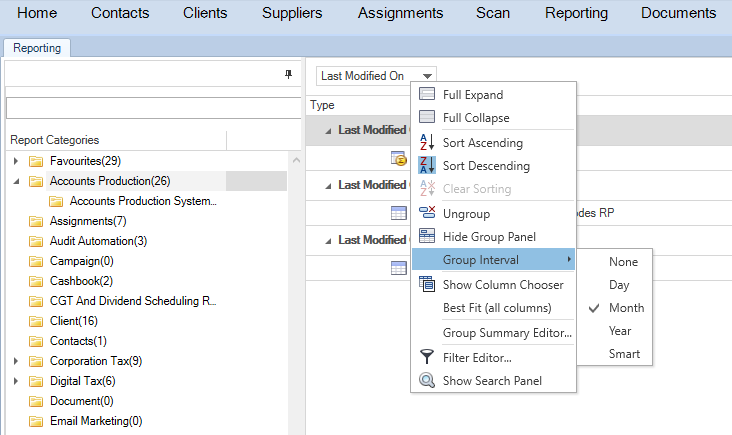Open the Home menu
The width and height of the screenshot is (732, 435).
37,13
